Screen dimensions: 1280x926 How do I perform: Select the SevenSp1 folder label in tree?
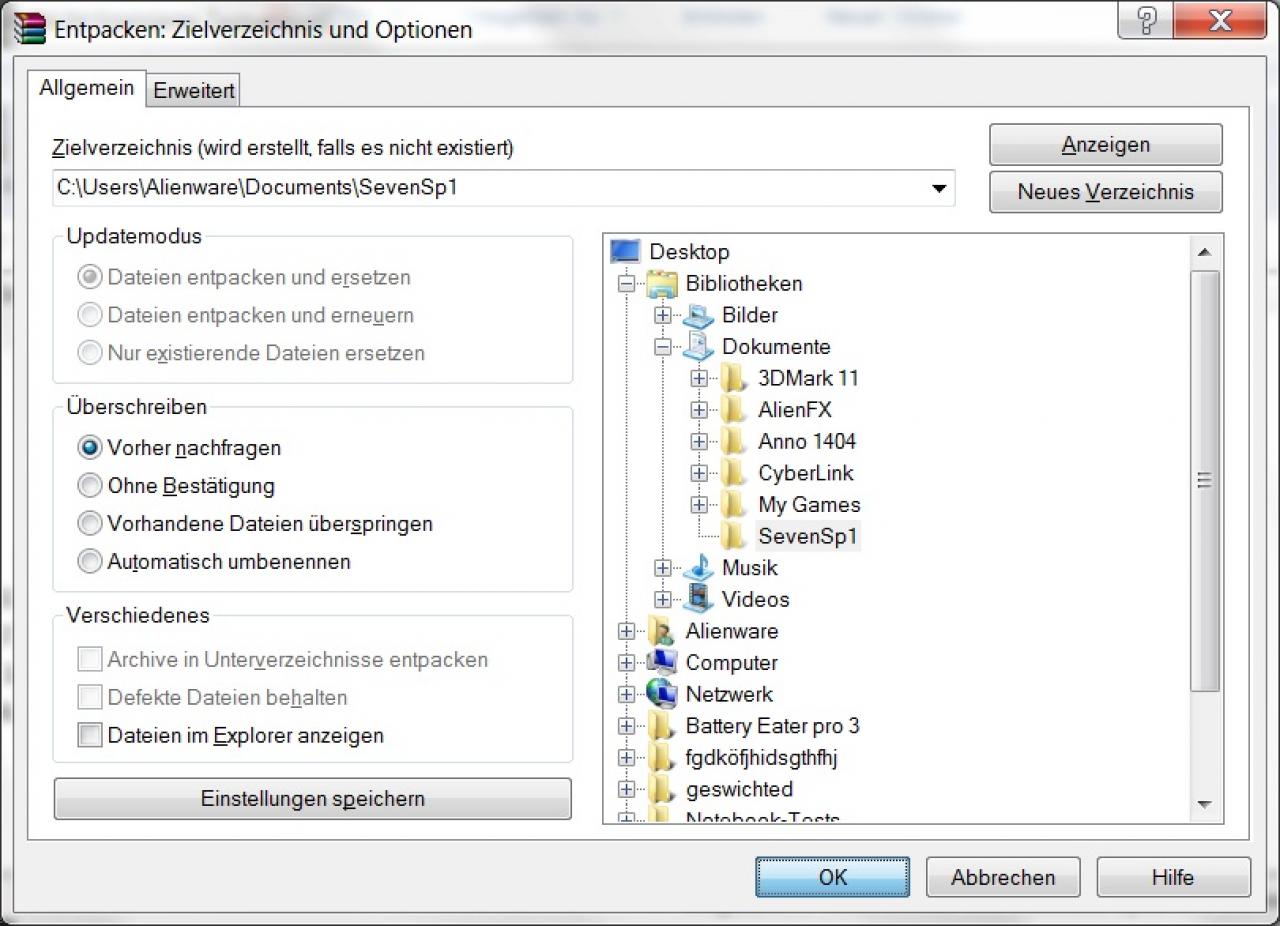point(807,536)
